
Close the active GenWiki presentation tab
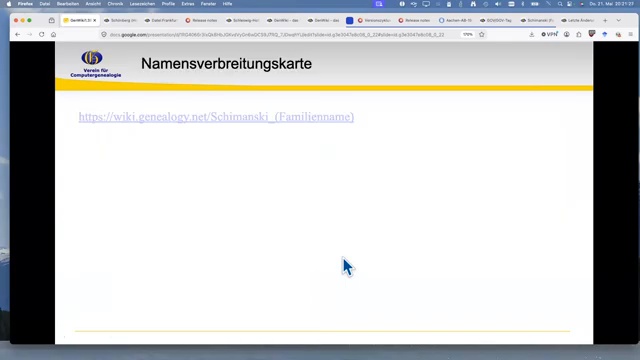click(x=95, y=20)
